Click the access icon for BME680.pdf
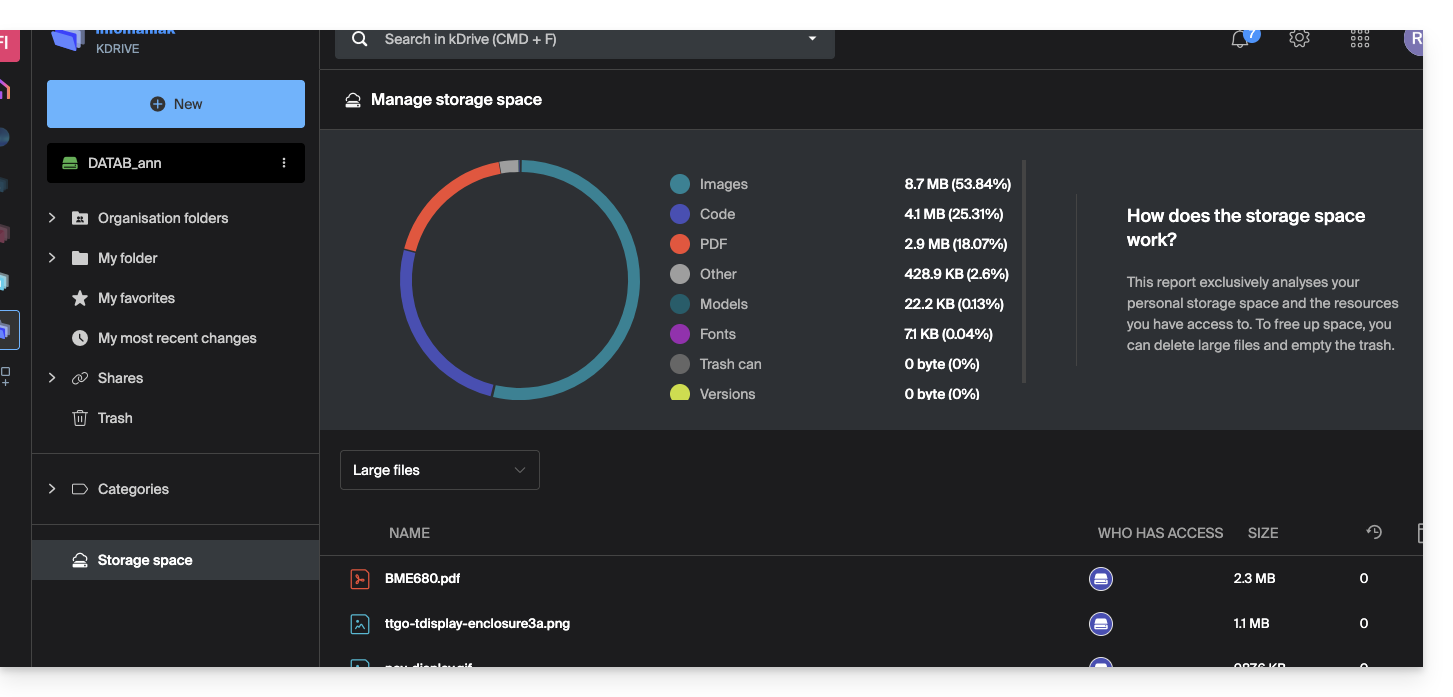The image size is (1453, 697). pyautogui.click(x=1100, y=579)
